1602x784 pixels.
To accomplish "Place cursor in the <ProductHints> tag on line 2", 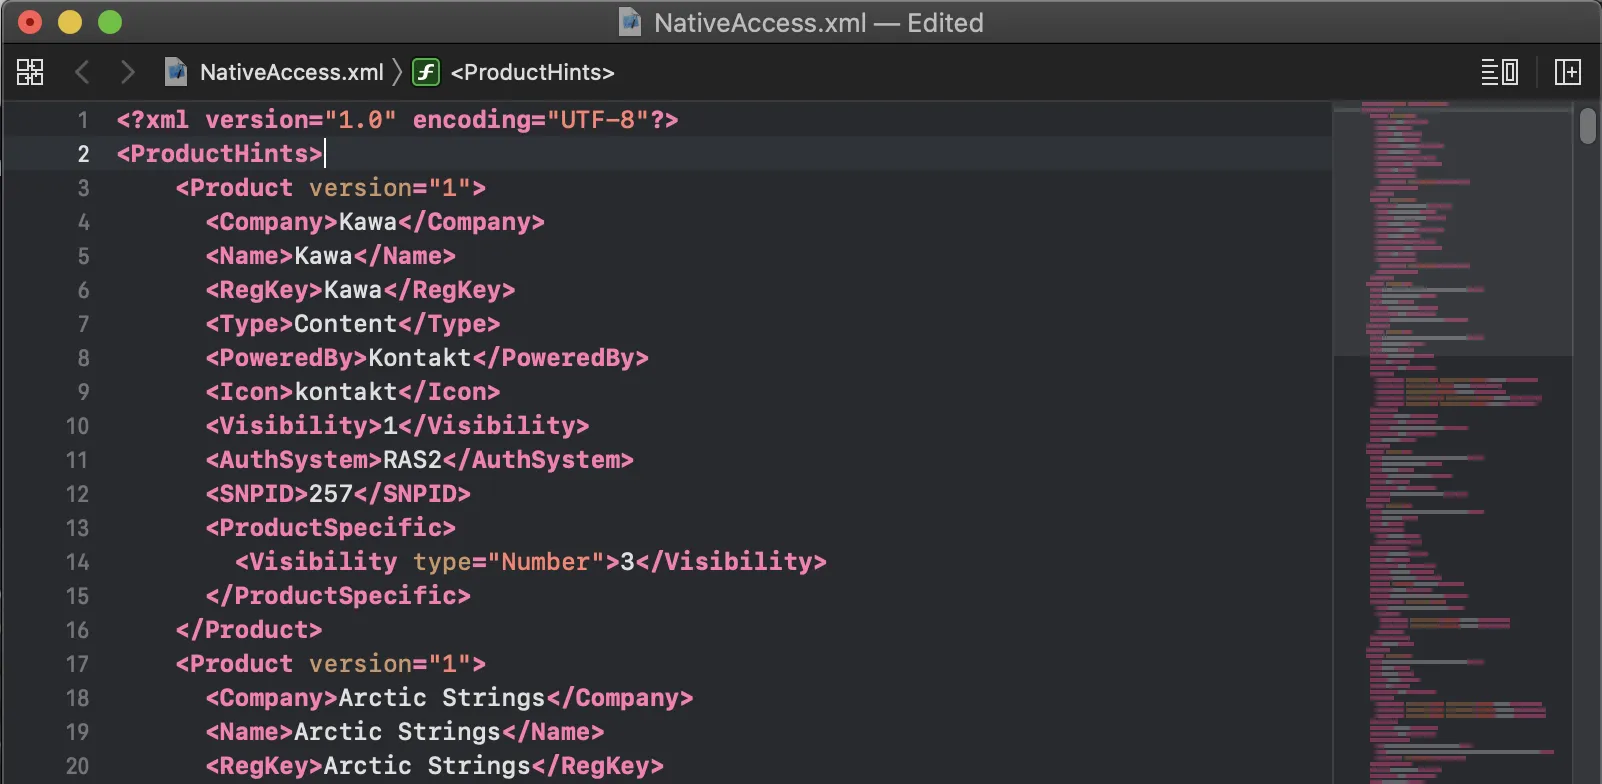I will (x=220, y=154).
